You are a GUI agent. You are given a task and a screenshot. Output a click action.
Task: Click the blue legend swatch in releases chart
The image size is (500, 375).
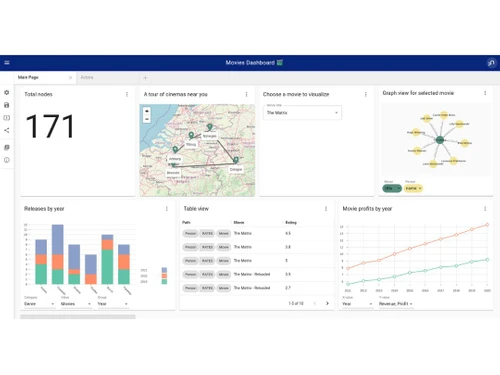164,270
